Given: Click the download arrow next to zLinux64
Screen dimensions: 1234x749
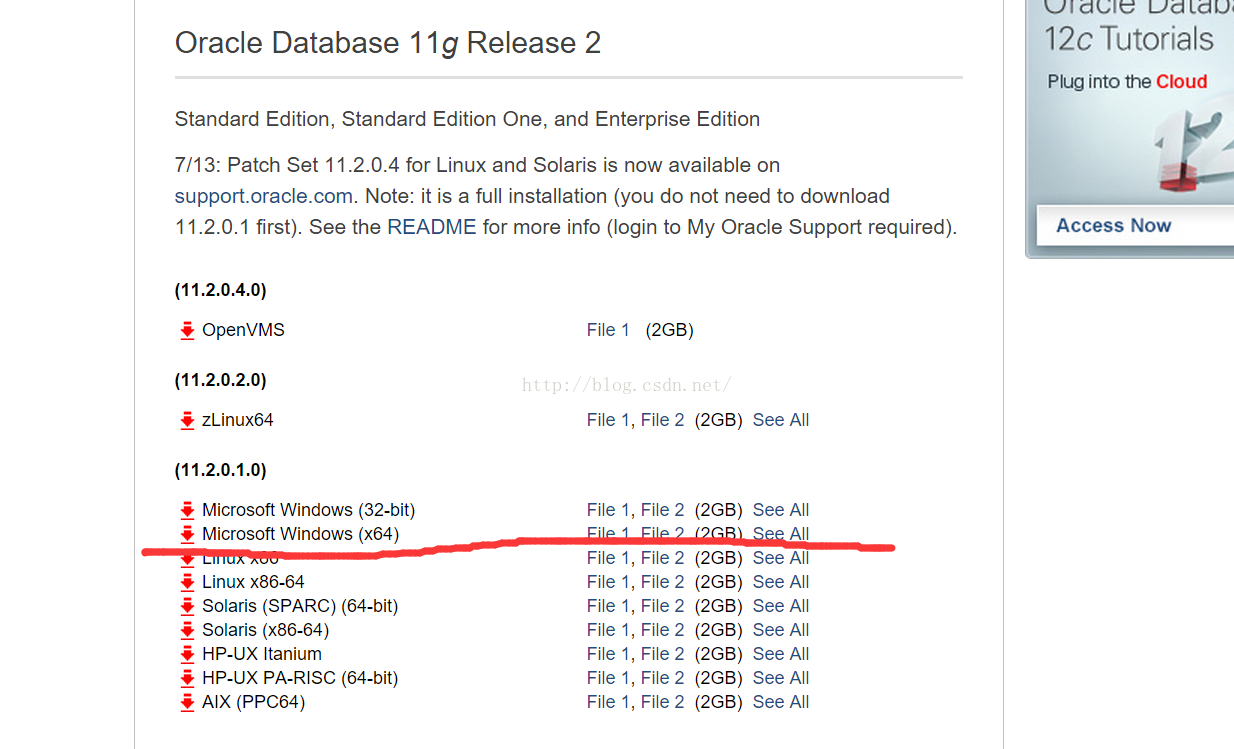Looking at the screenshot, I should (187, 421).
